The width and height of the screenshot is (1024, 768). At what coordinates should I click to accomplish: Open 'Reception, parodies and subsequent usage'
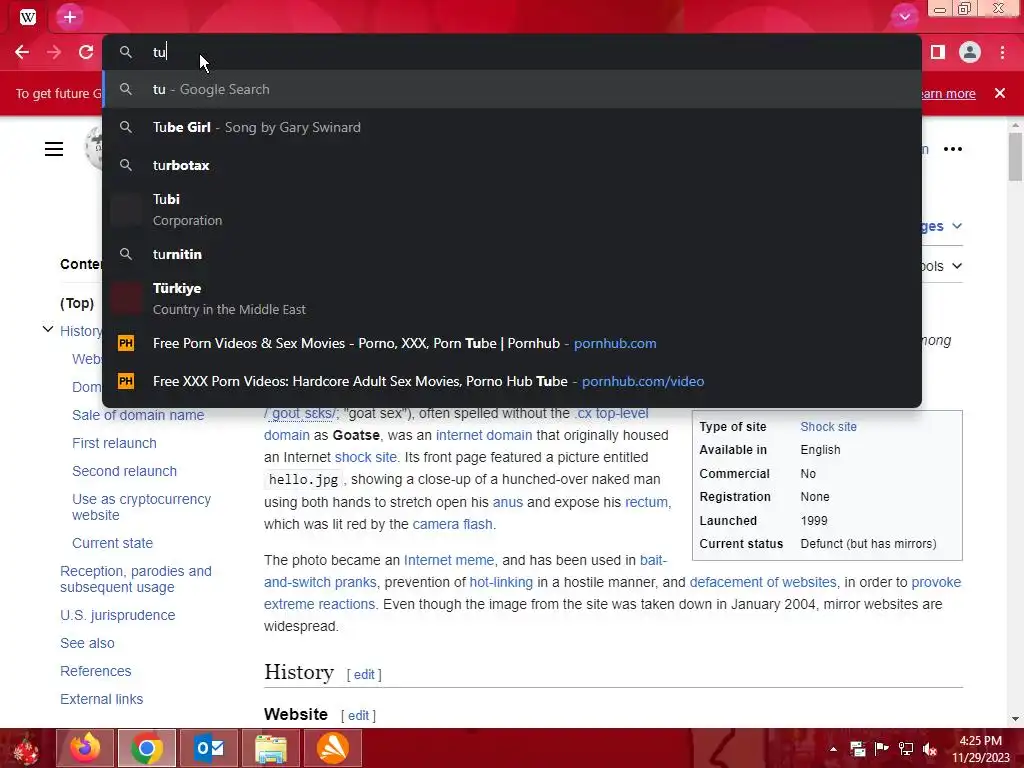136,579
